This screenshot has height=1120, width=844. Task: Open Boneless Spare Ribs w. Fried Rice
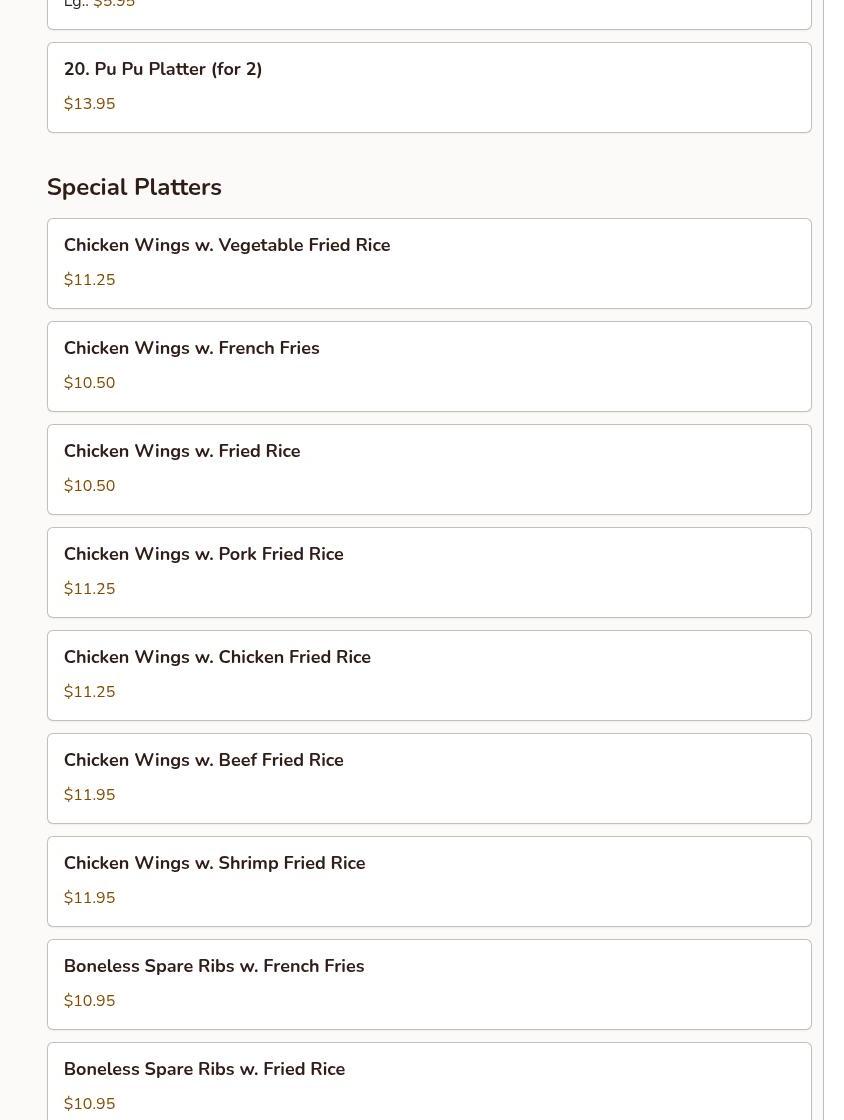coord(205,1070)
